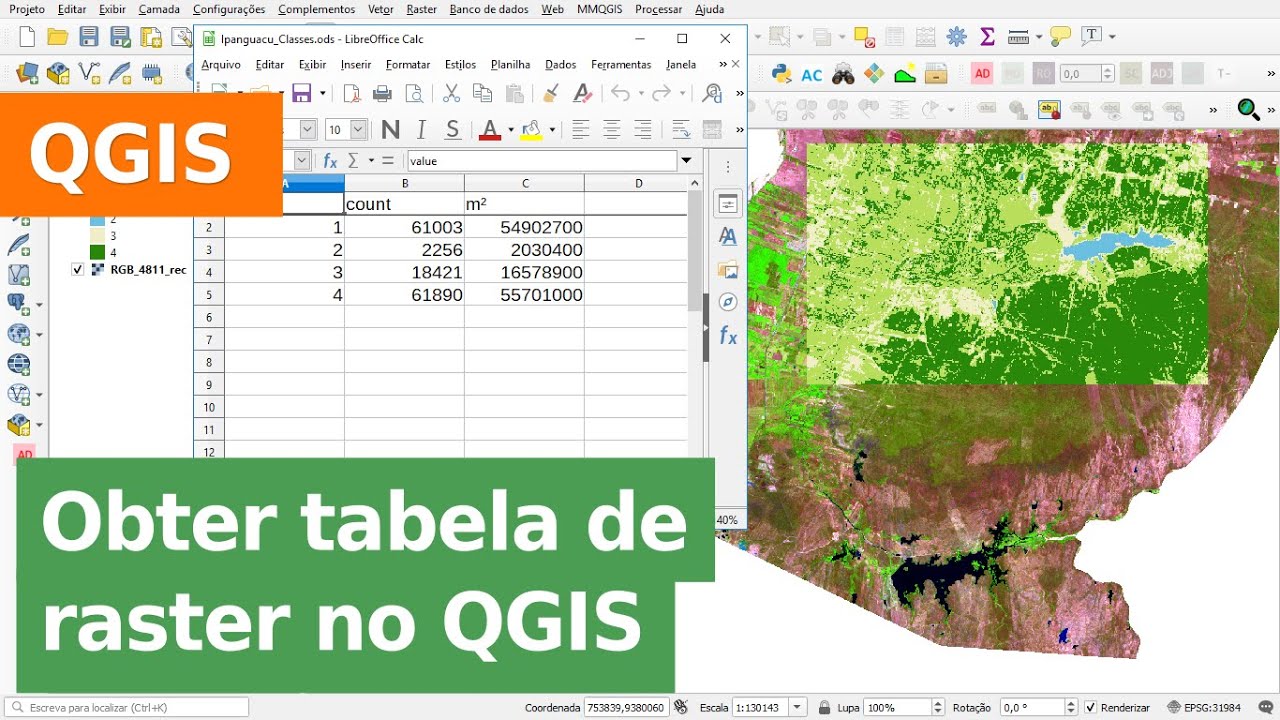
Task: Open project folder icon in QGIS
Action: pos(58,37)
